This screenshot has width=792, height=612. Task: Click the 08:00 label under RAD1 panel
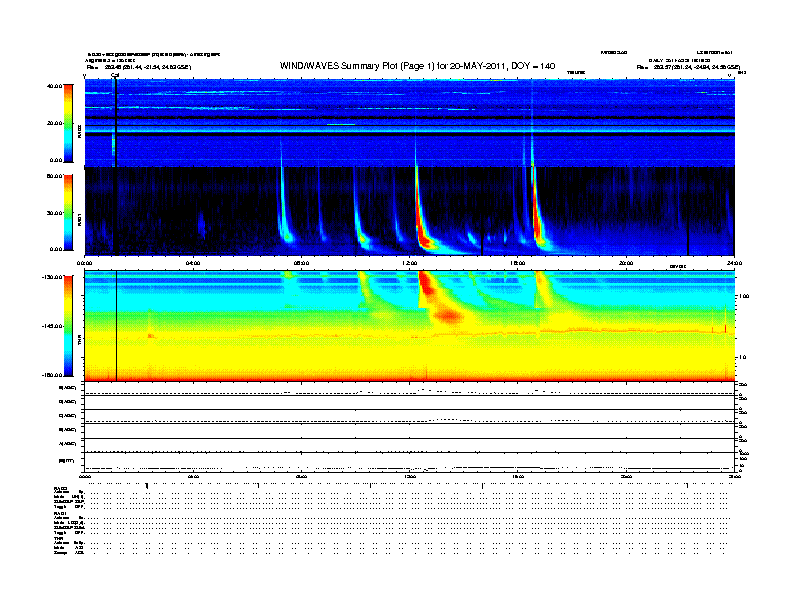(x=301, y=263)
